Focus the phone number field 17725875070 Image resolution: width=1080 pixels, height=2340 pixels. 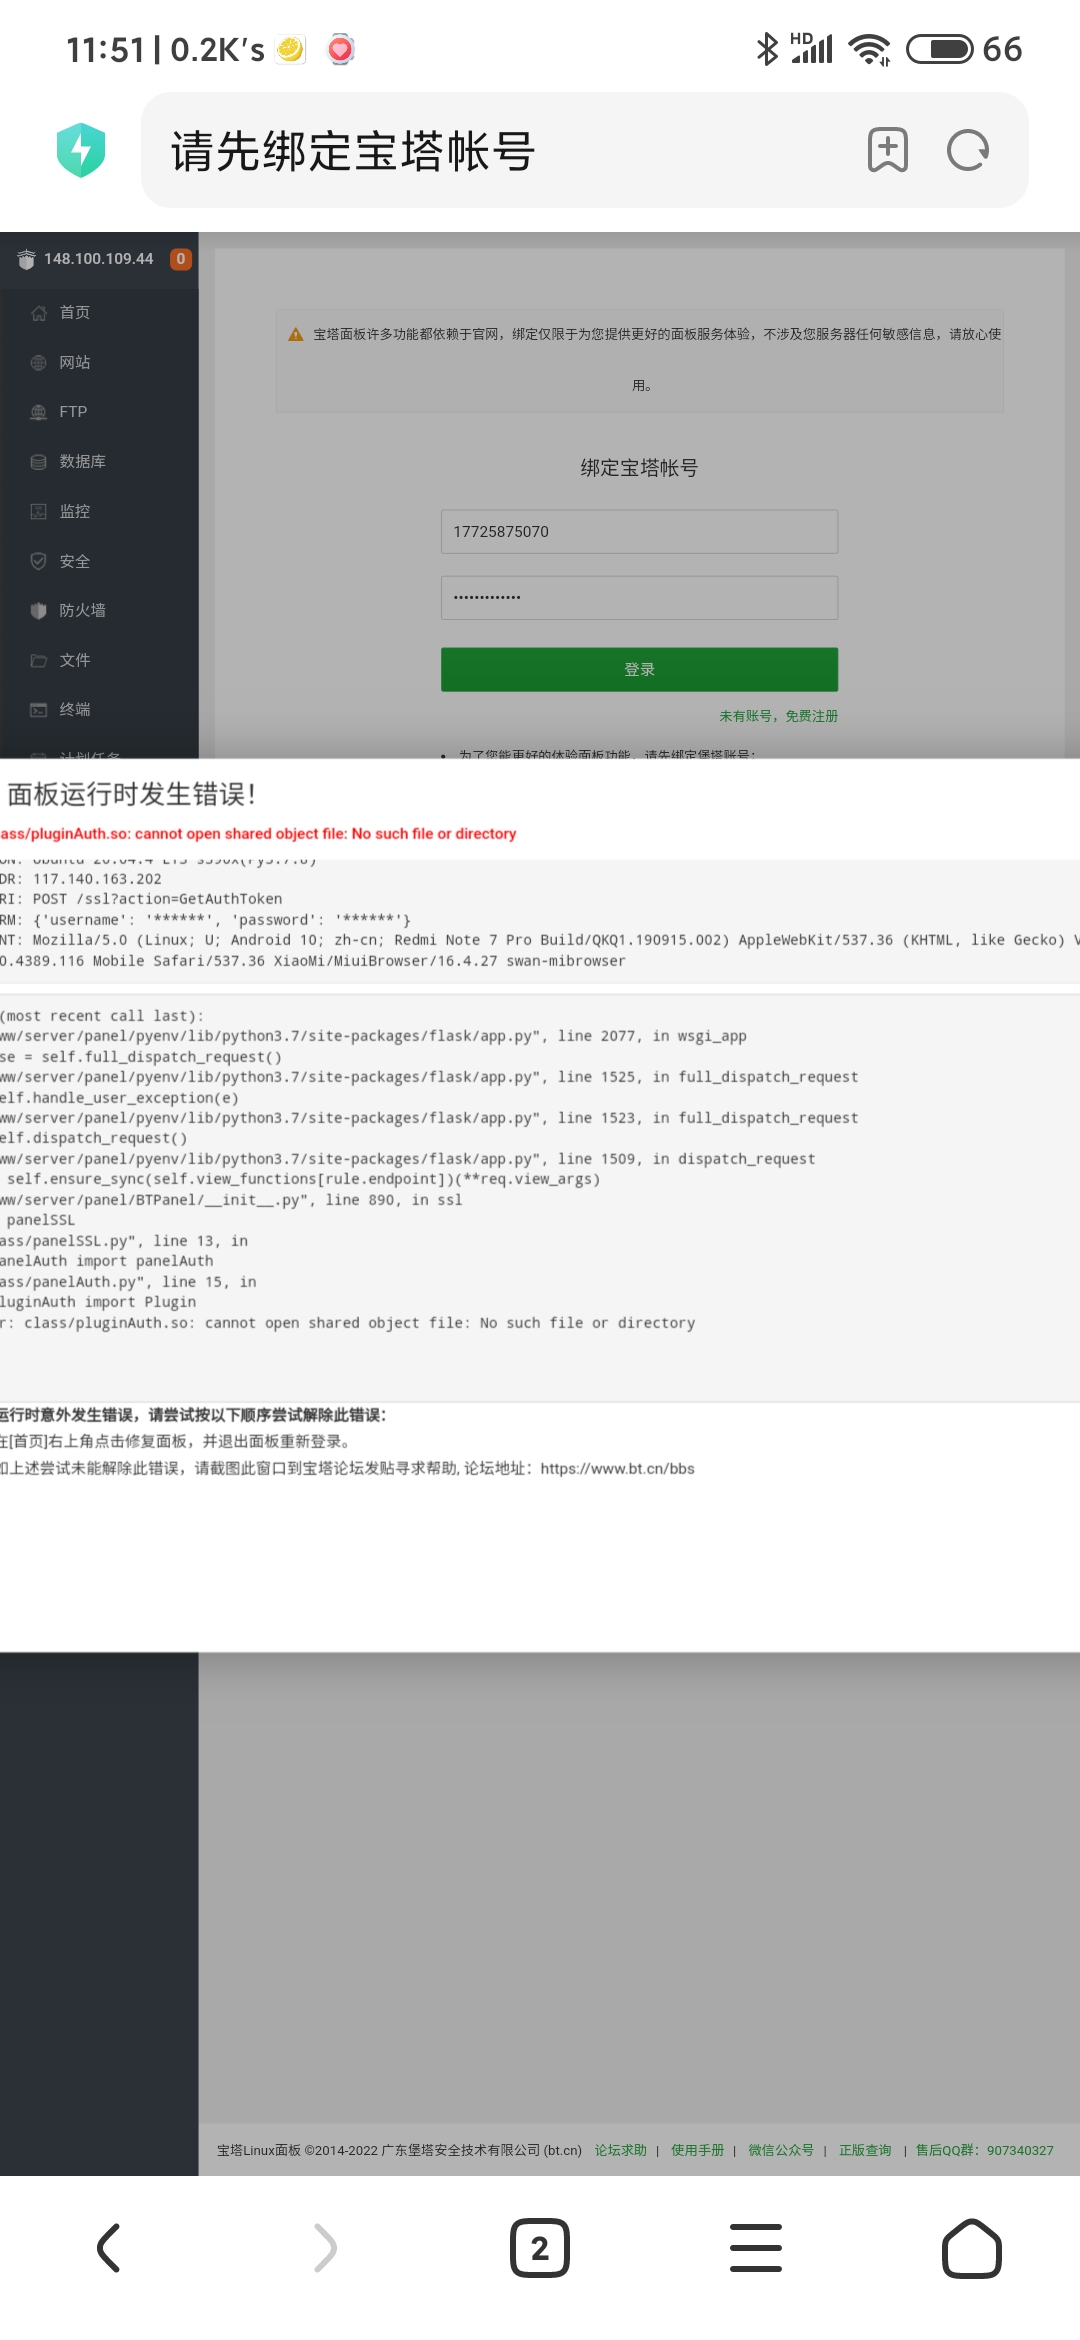639,531
